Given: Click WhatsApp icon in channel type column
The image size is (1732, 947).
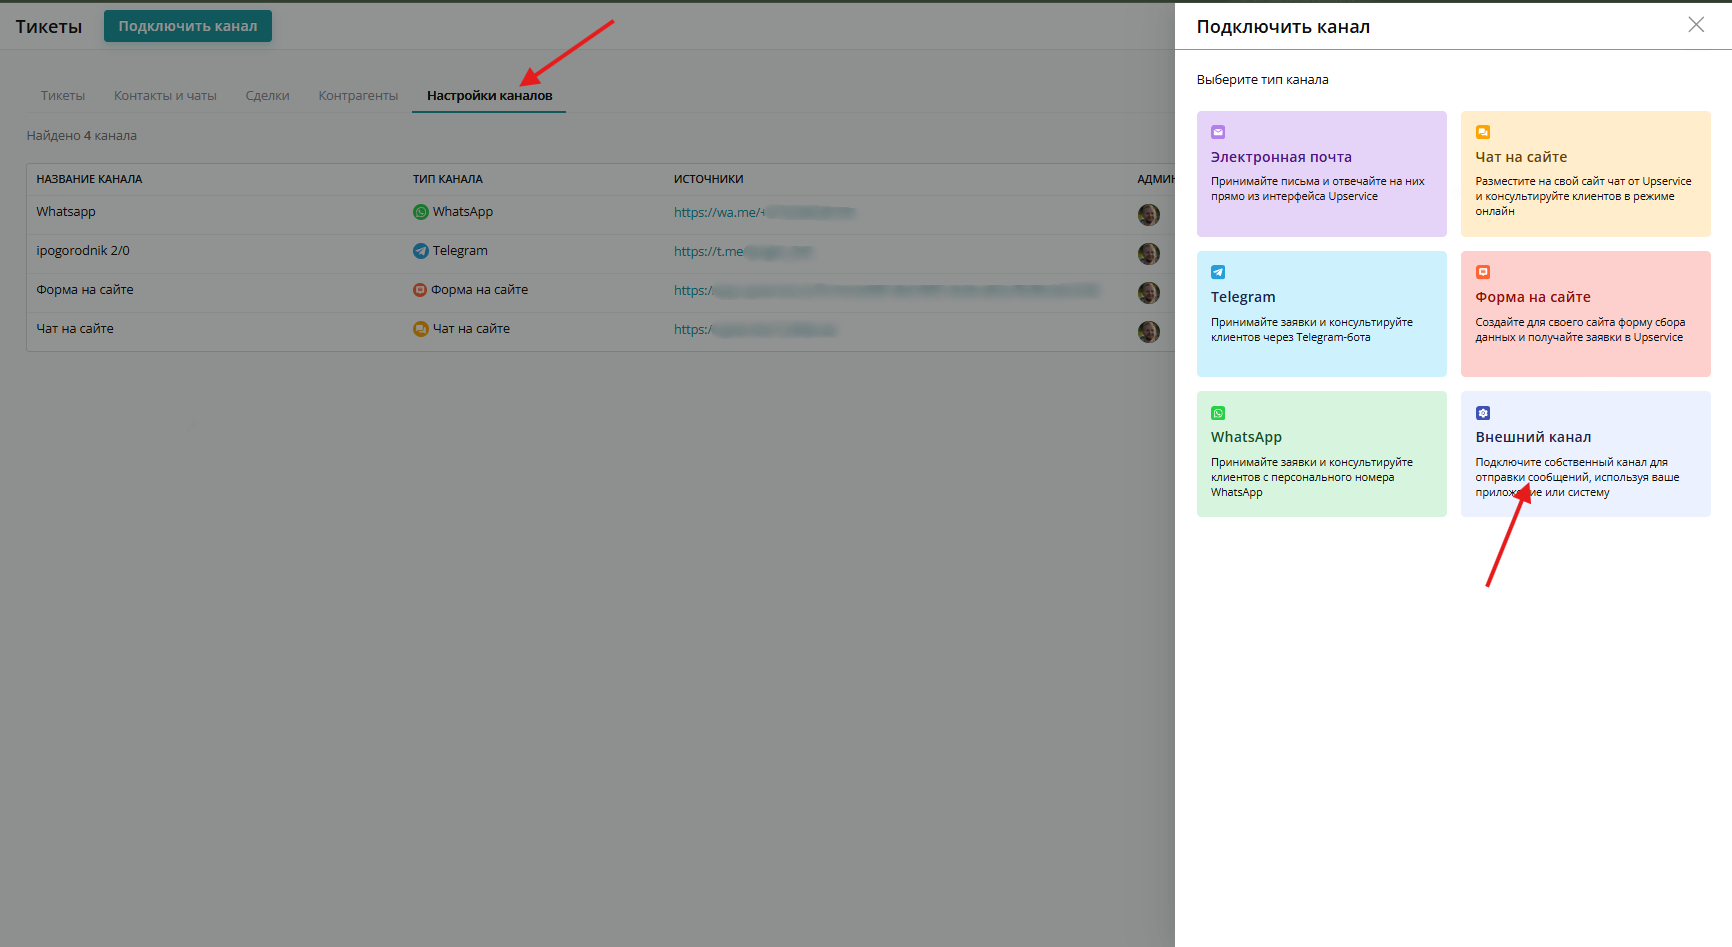Looking at the screenshot, I should [x=421, y=212].
